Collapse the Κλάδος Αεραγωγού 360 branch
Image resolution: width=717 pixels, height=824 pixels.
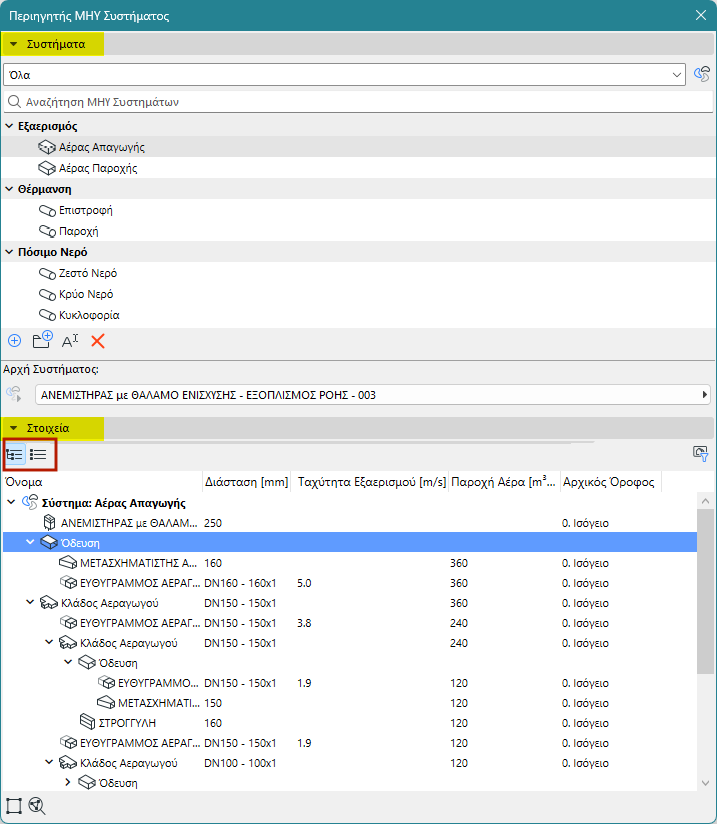[30, 602]
